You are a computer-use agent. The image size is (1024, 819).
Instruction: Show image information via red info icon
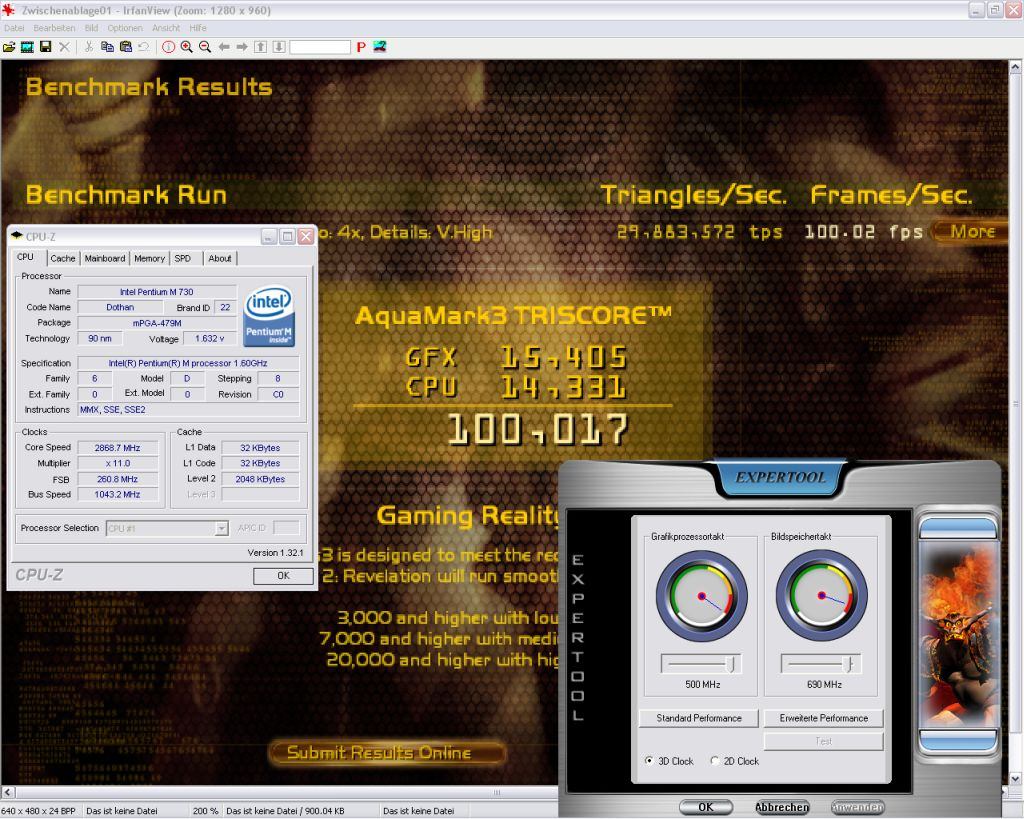(168, 46)
